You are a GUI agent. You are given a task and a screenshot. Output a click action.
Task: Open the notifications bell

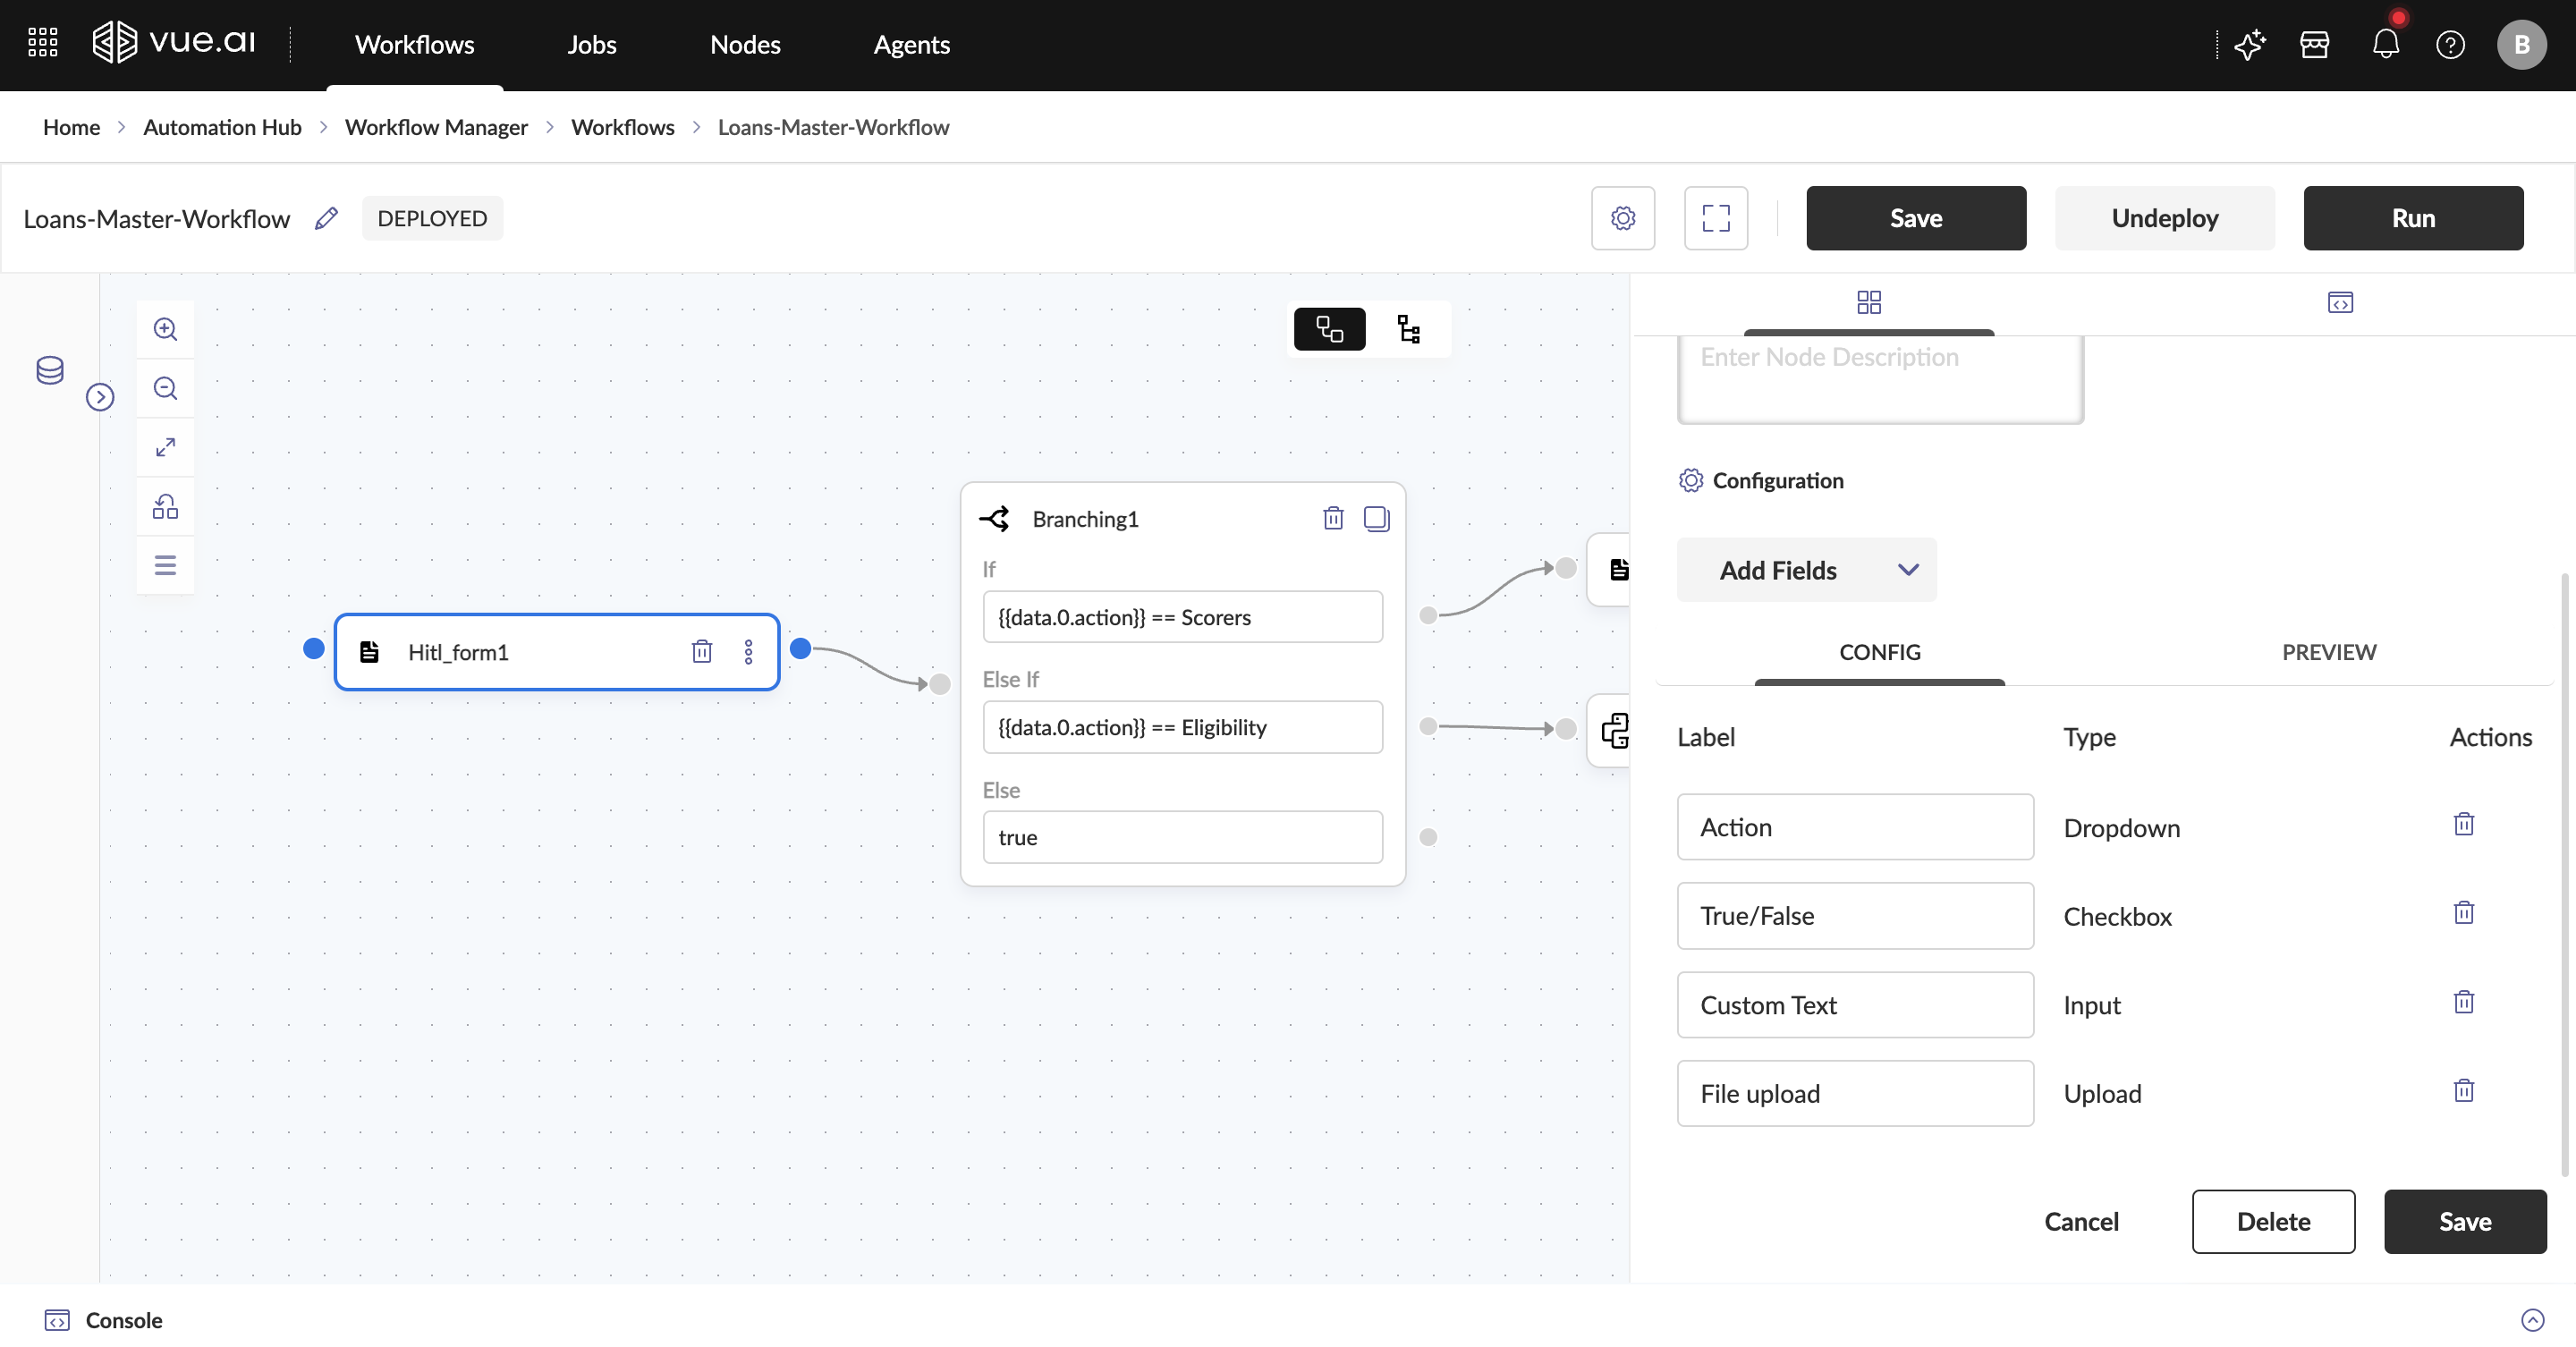2385,45
